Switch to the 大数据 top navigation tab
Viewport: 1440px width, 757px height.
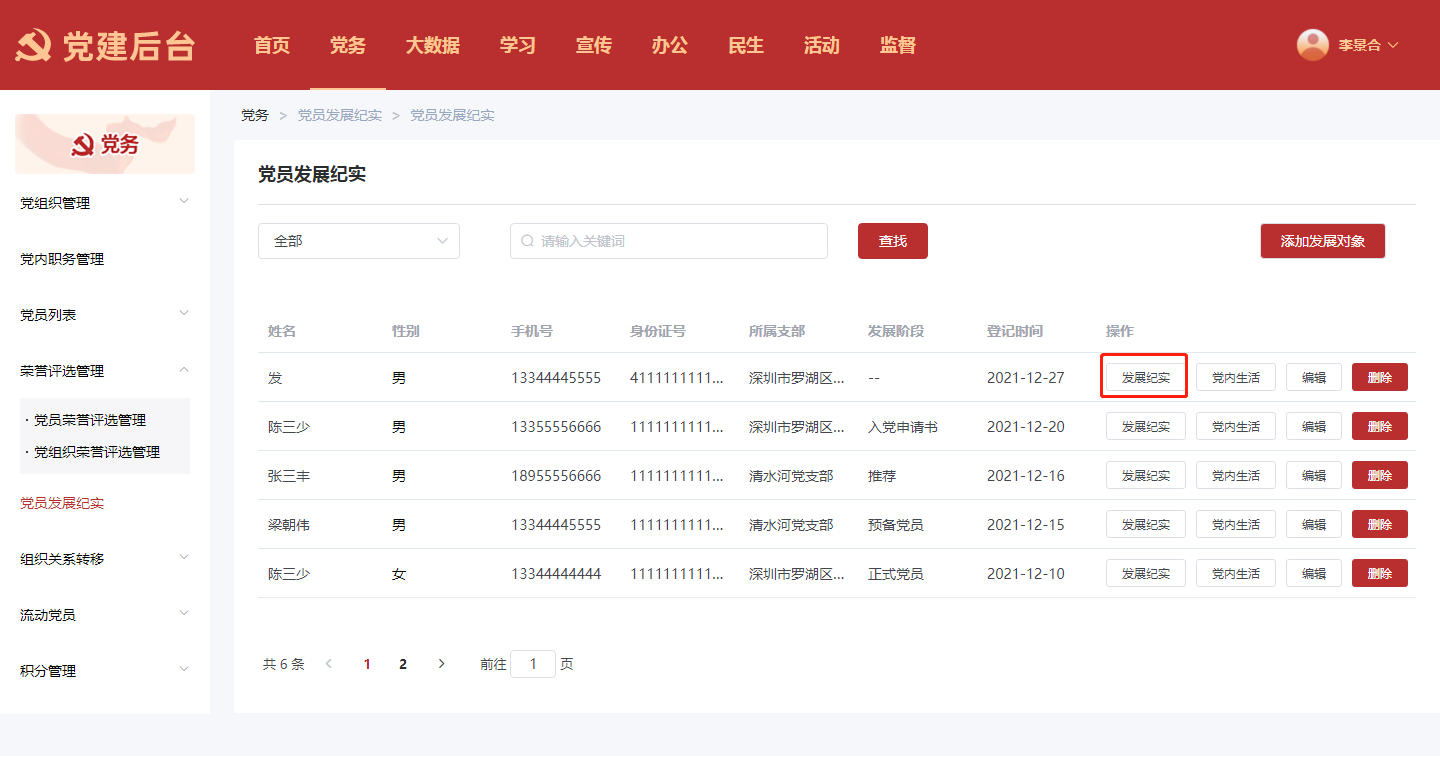pos(432,45)
